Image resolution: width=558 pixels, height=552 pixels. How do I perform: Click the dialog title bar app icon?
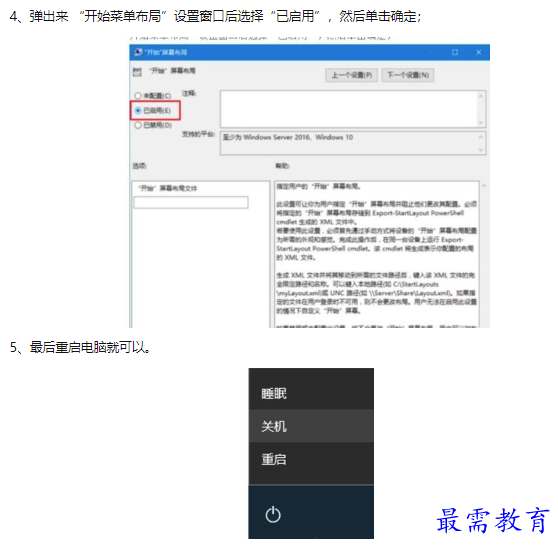click(x=138, y=52)
